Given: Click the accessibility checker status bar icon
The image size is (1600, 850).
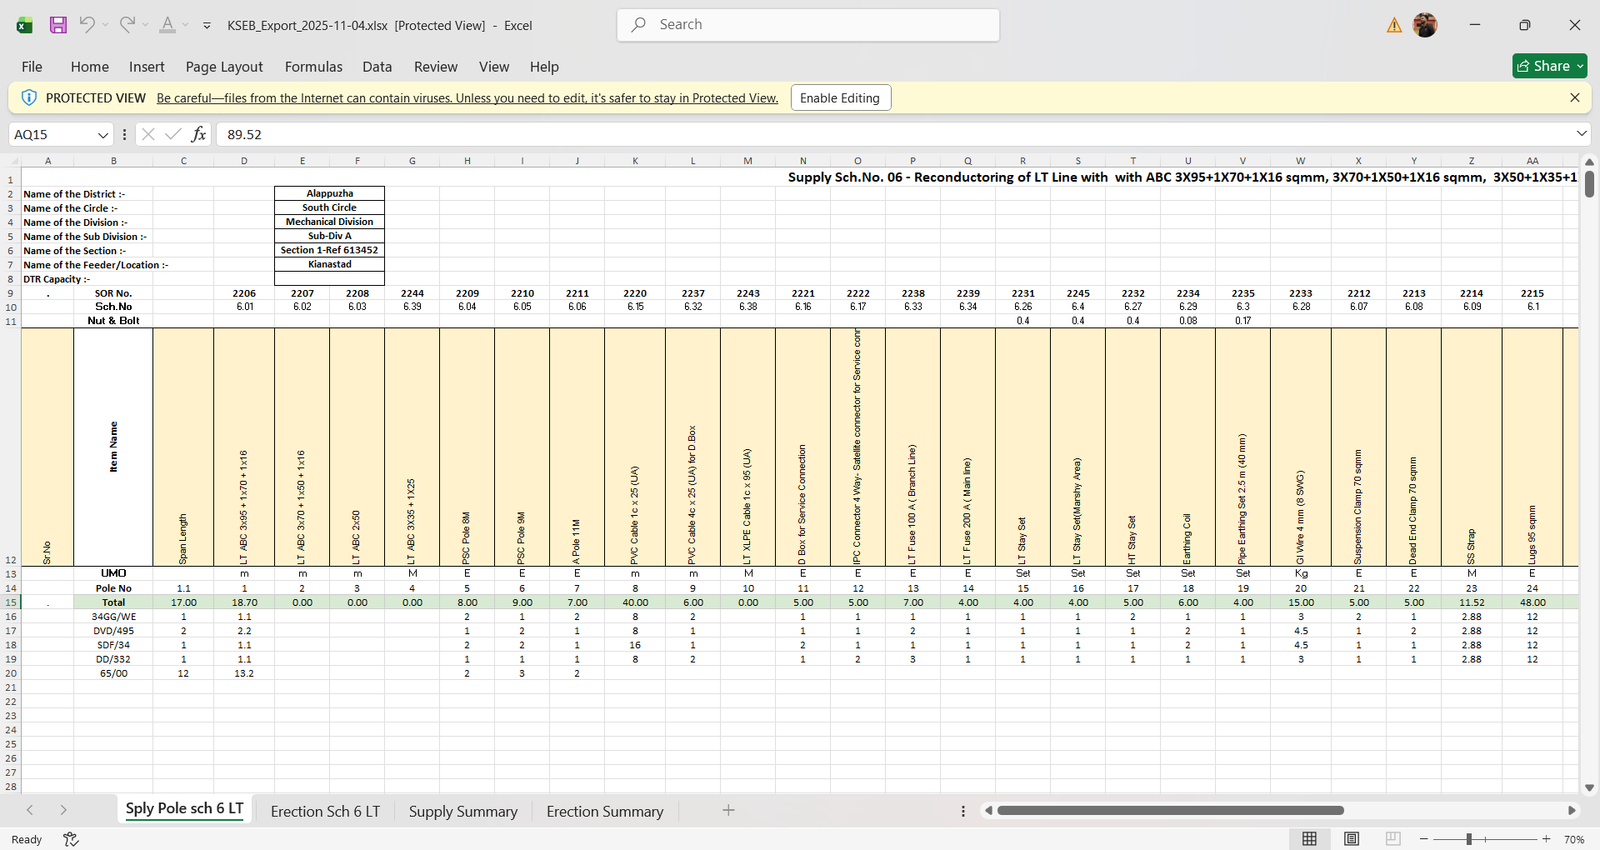Looking at the screenshot, I should 71,839.
